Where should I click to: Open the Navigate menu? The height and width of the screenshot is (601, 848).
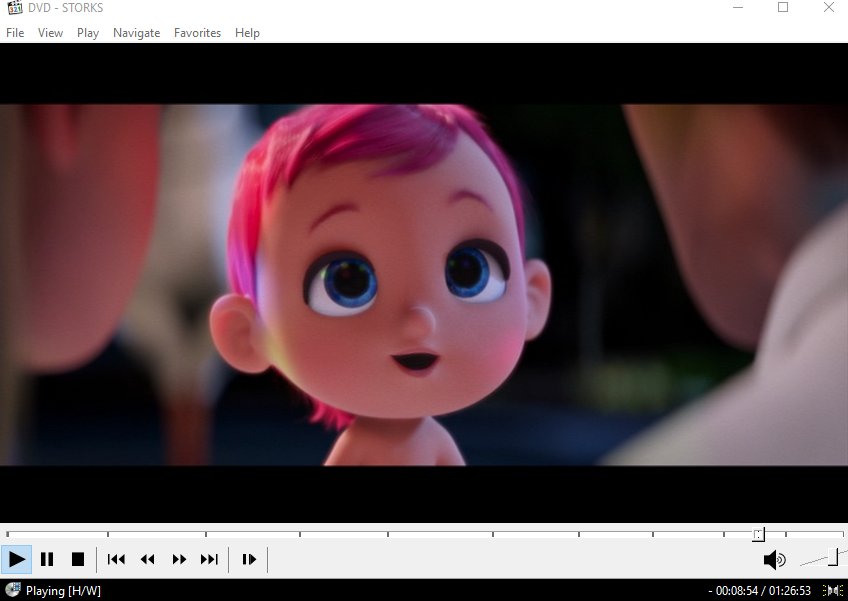pos(136,33)
